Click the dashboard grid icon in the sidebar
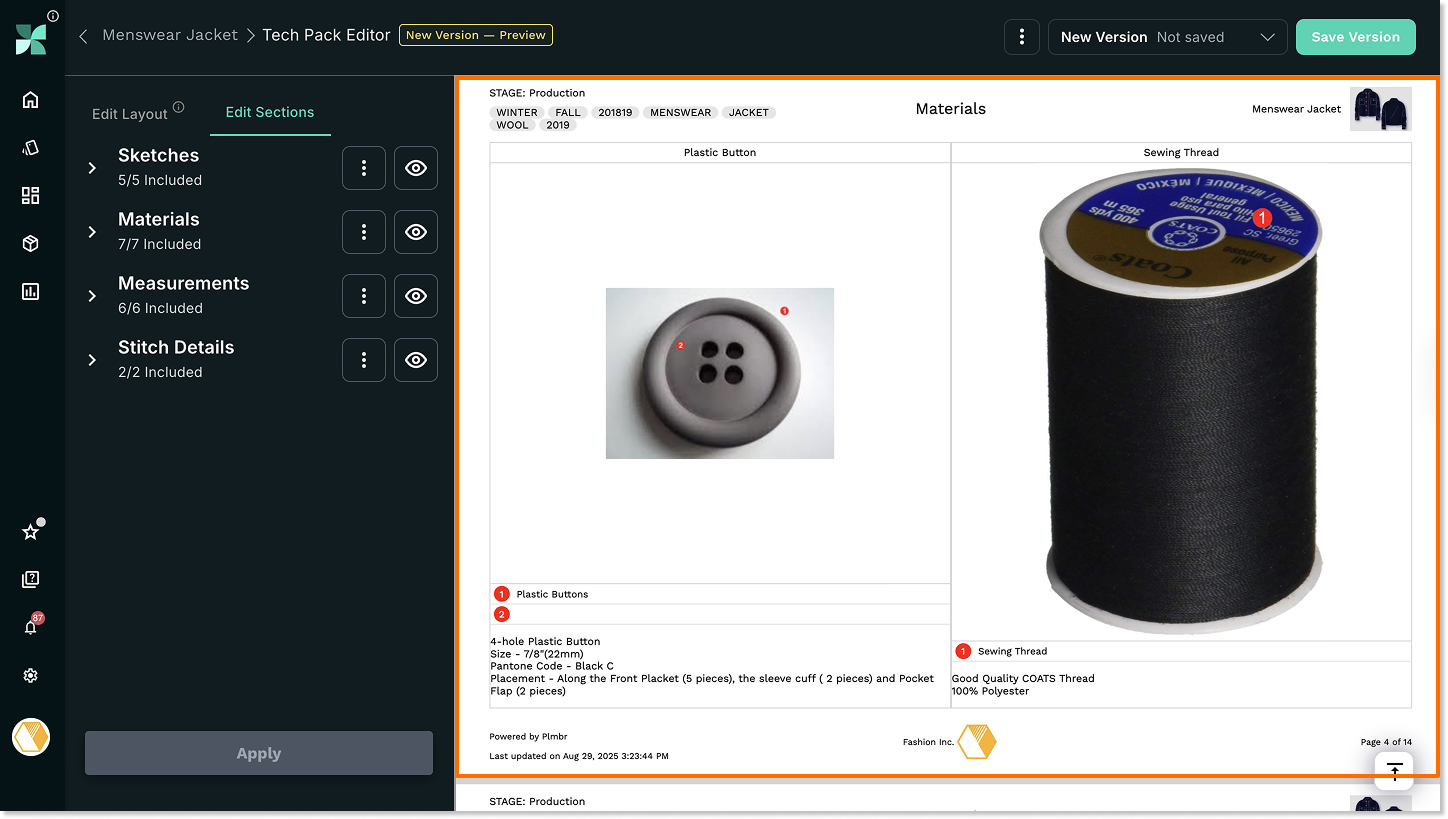The image size is (1448, 819). [30, 195]
